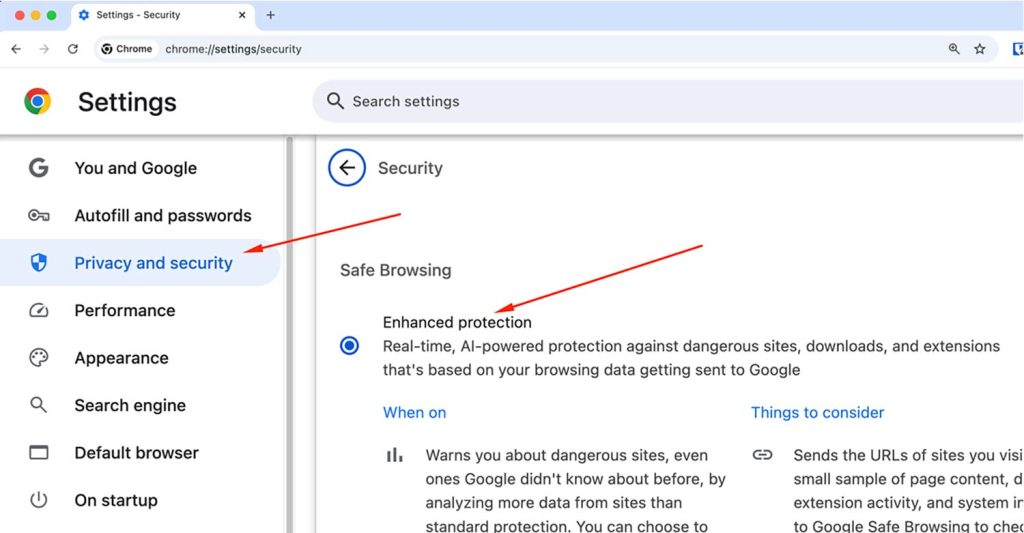Open You and Google settings
This screenshot has width=1024, height=533.
[x=135, y=168]
